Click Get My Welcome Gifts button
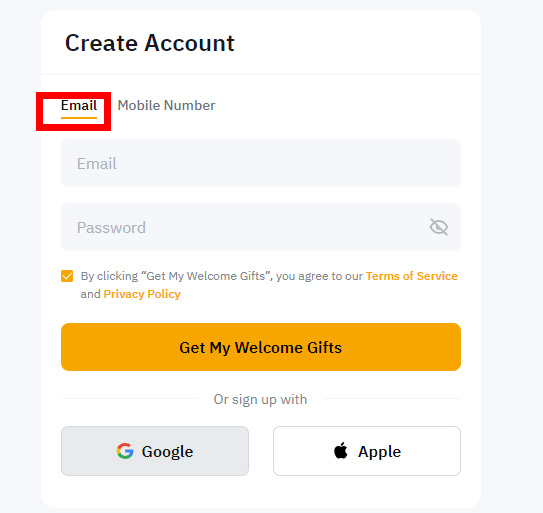 pos(261,347)
